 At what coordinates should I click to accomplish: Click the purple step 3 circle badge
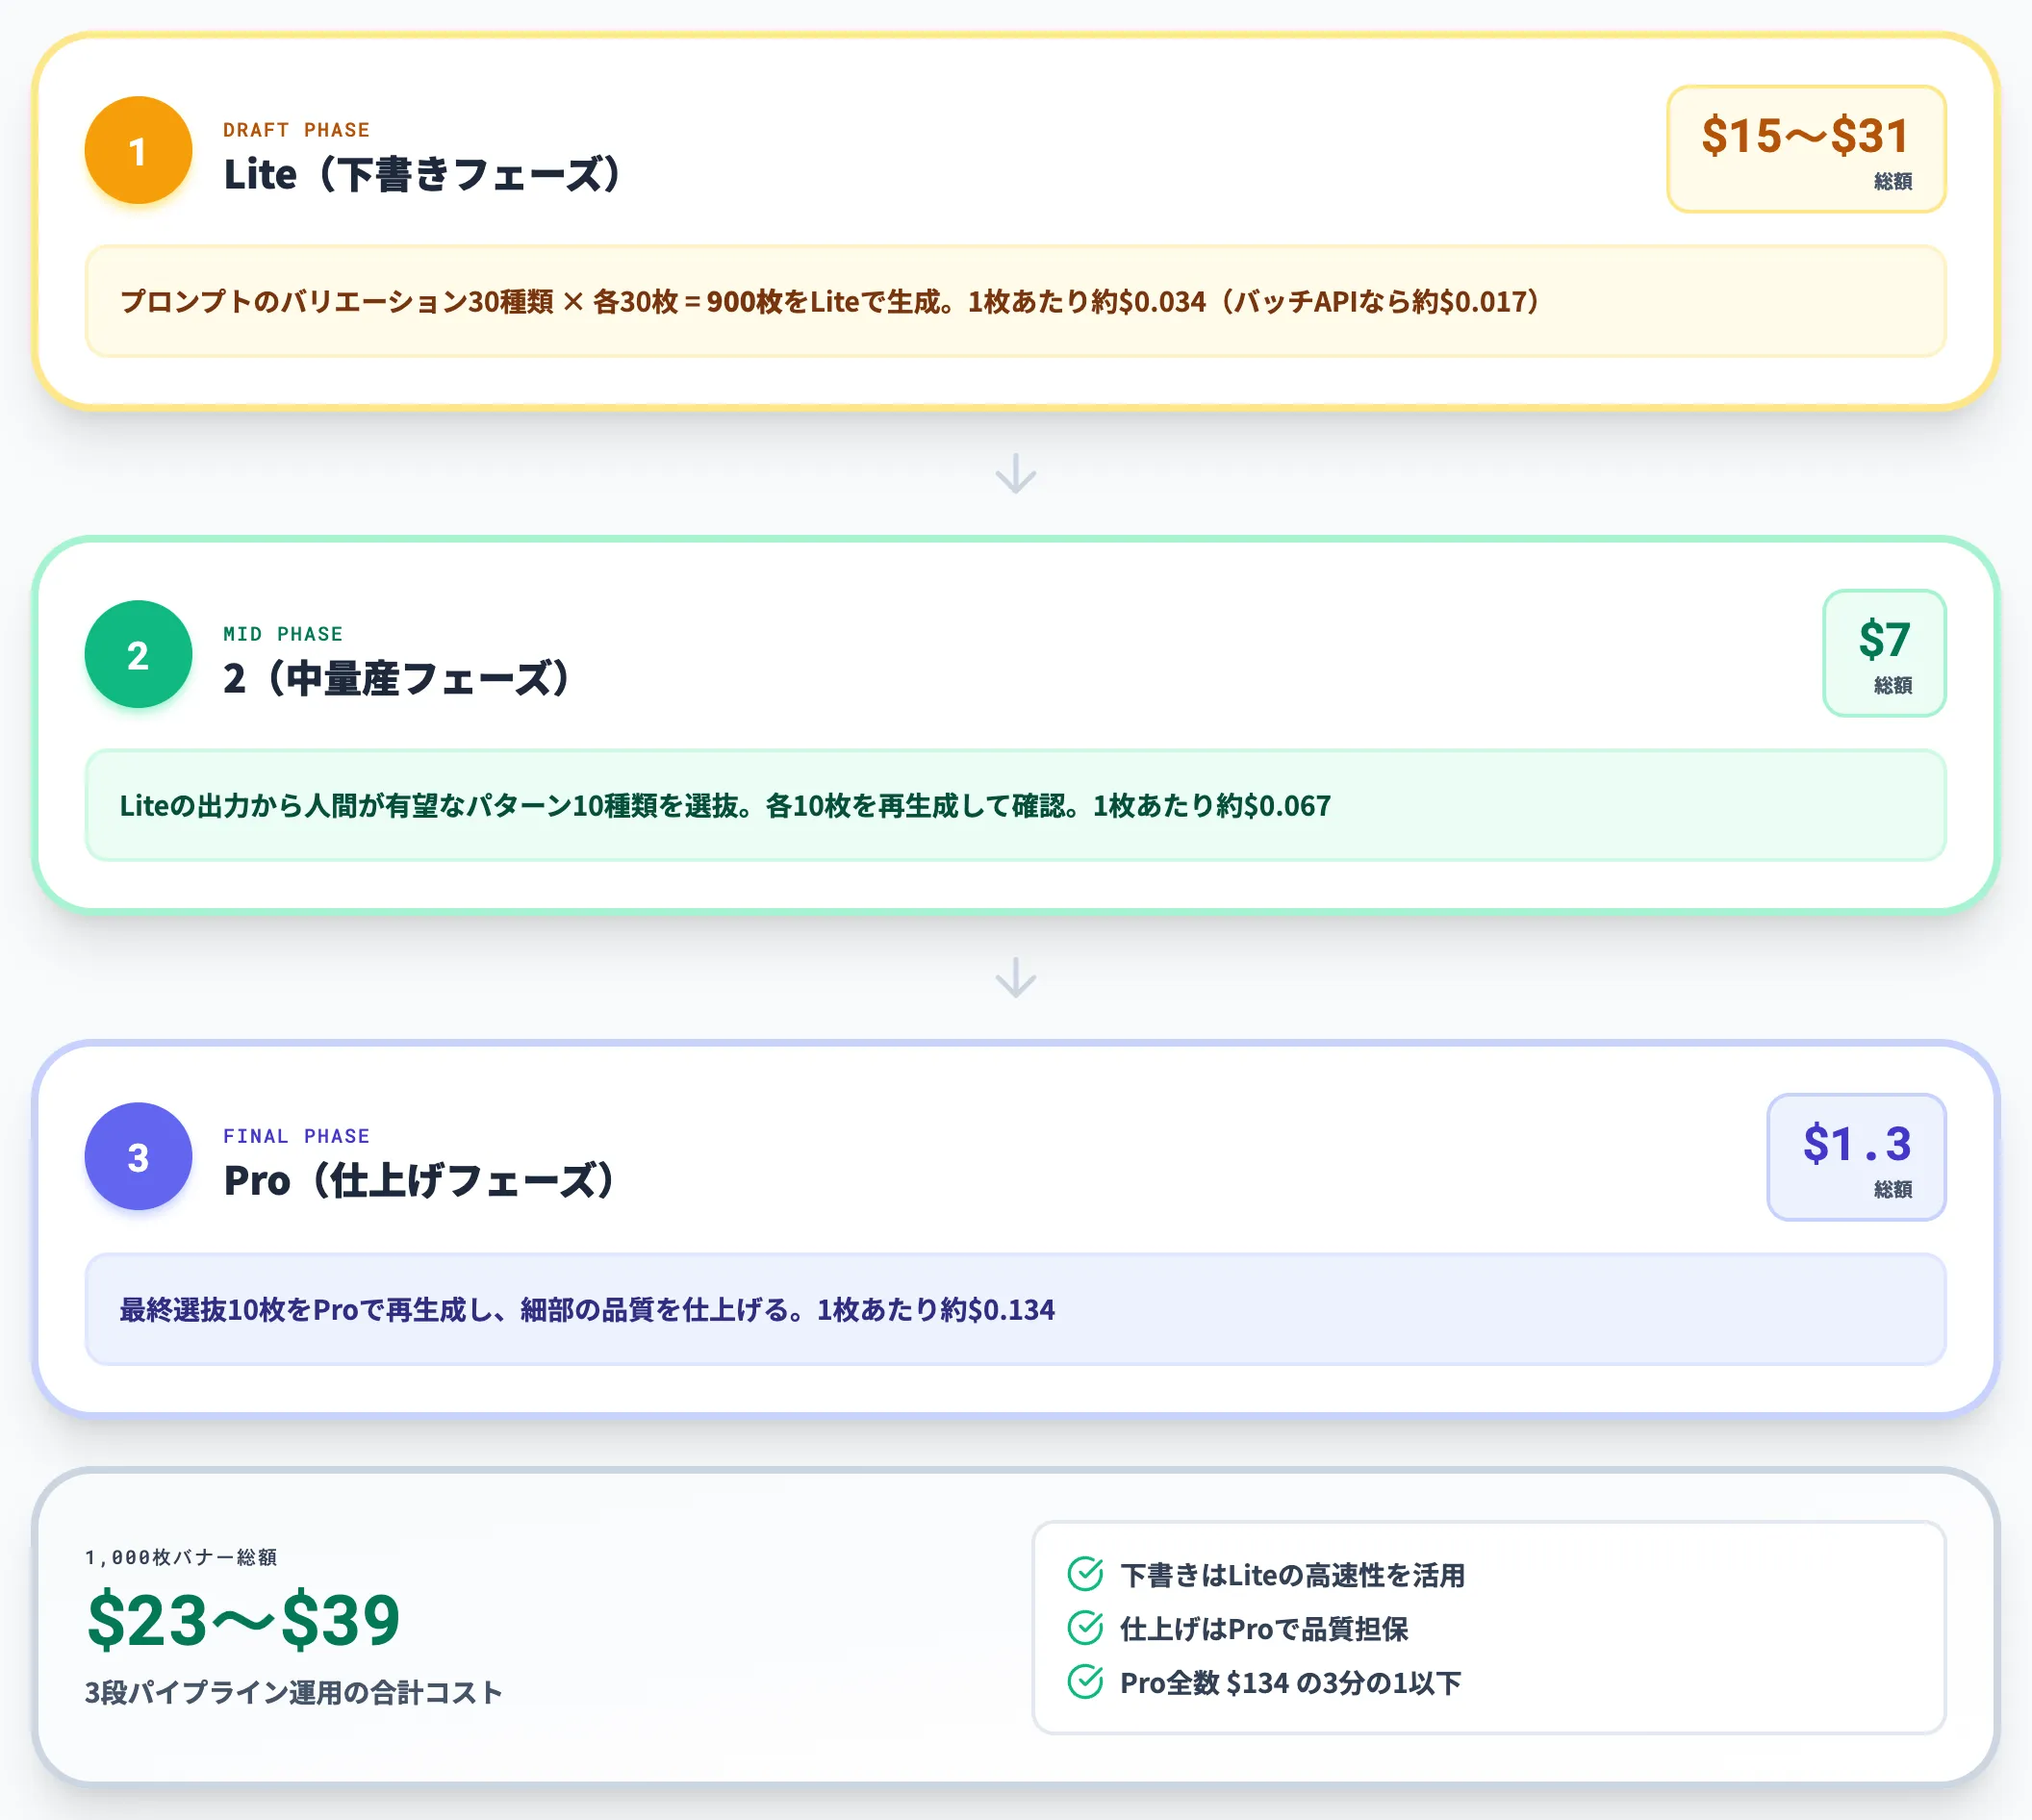coord(138,1157)
